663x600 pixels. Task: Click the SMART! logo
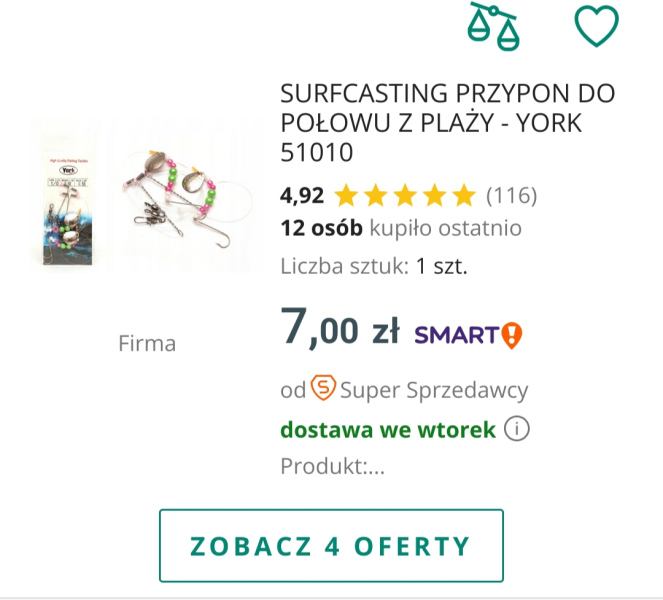pyautogui.click(x=468, y=334)
